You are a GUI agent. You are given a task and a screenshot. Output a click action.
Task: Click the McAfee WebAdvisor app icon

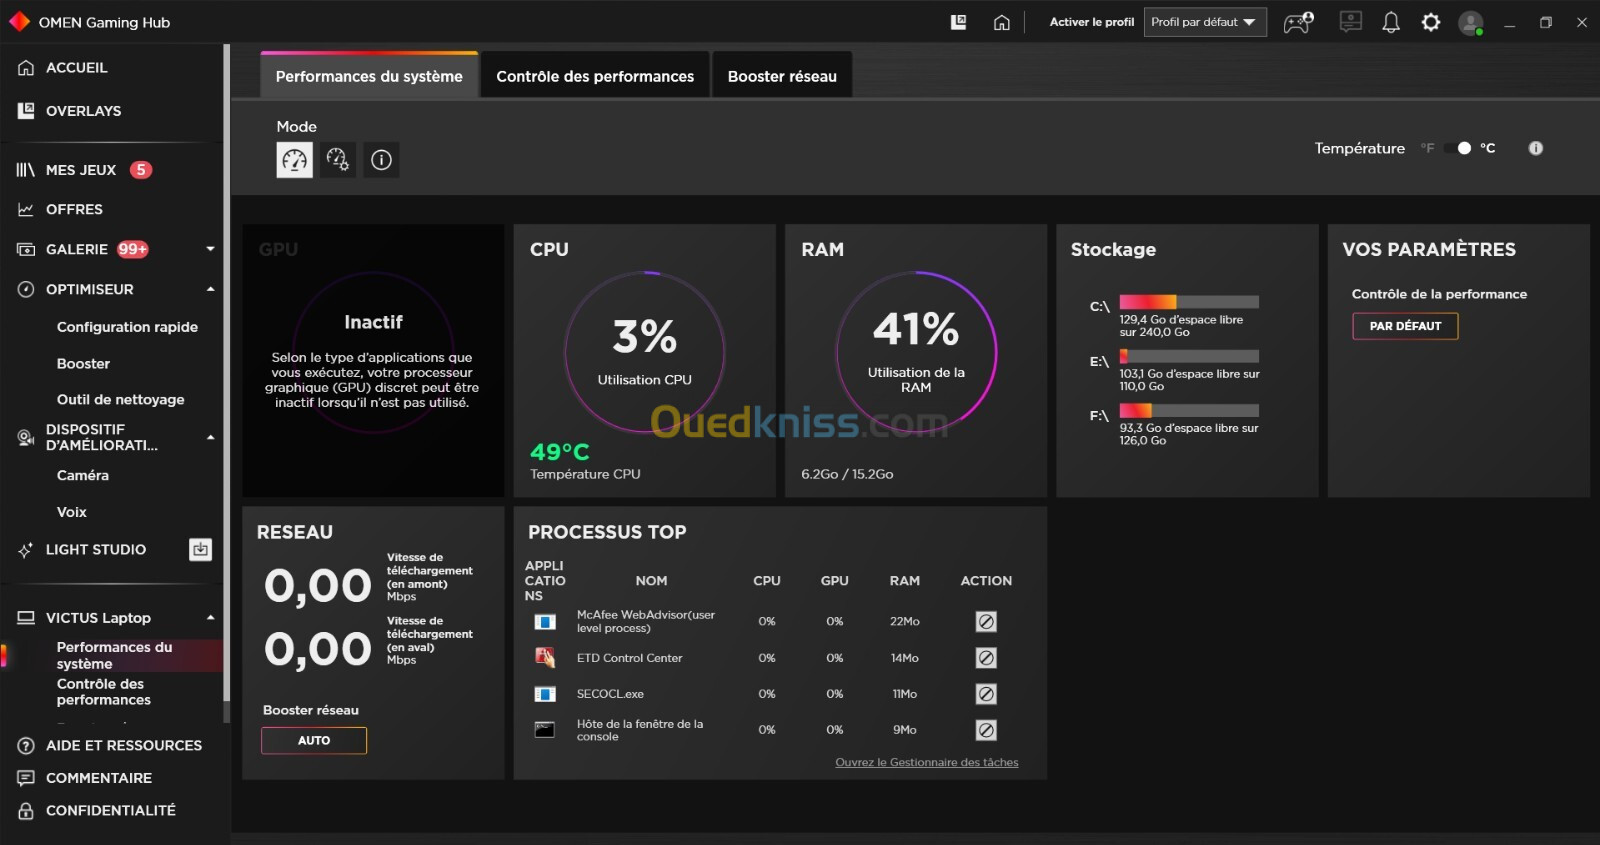click(x=545, y=622)
